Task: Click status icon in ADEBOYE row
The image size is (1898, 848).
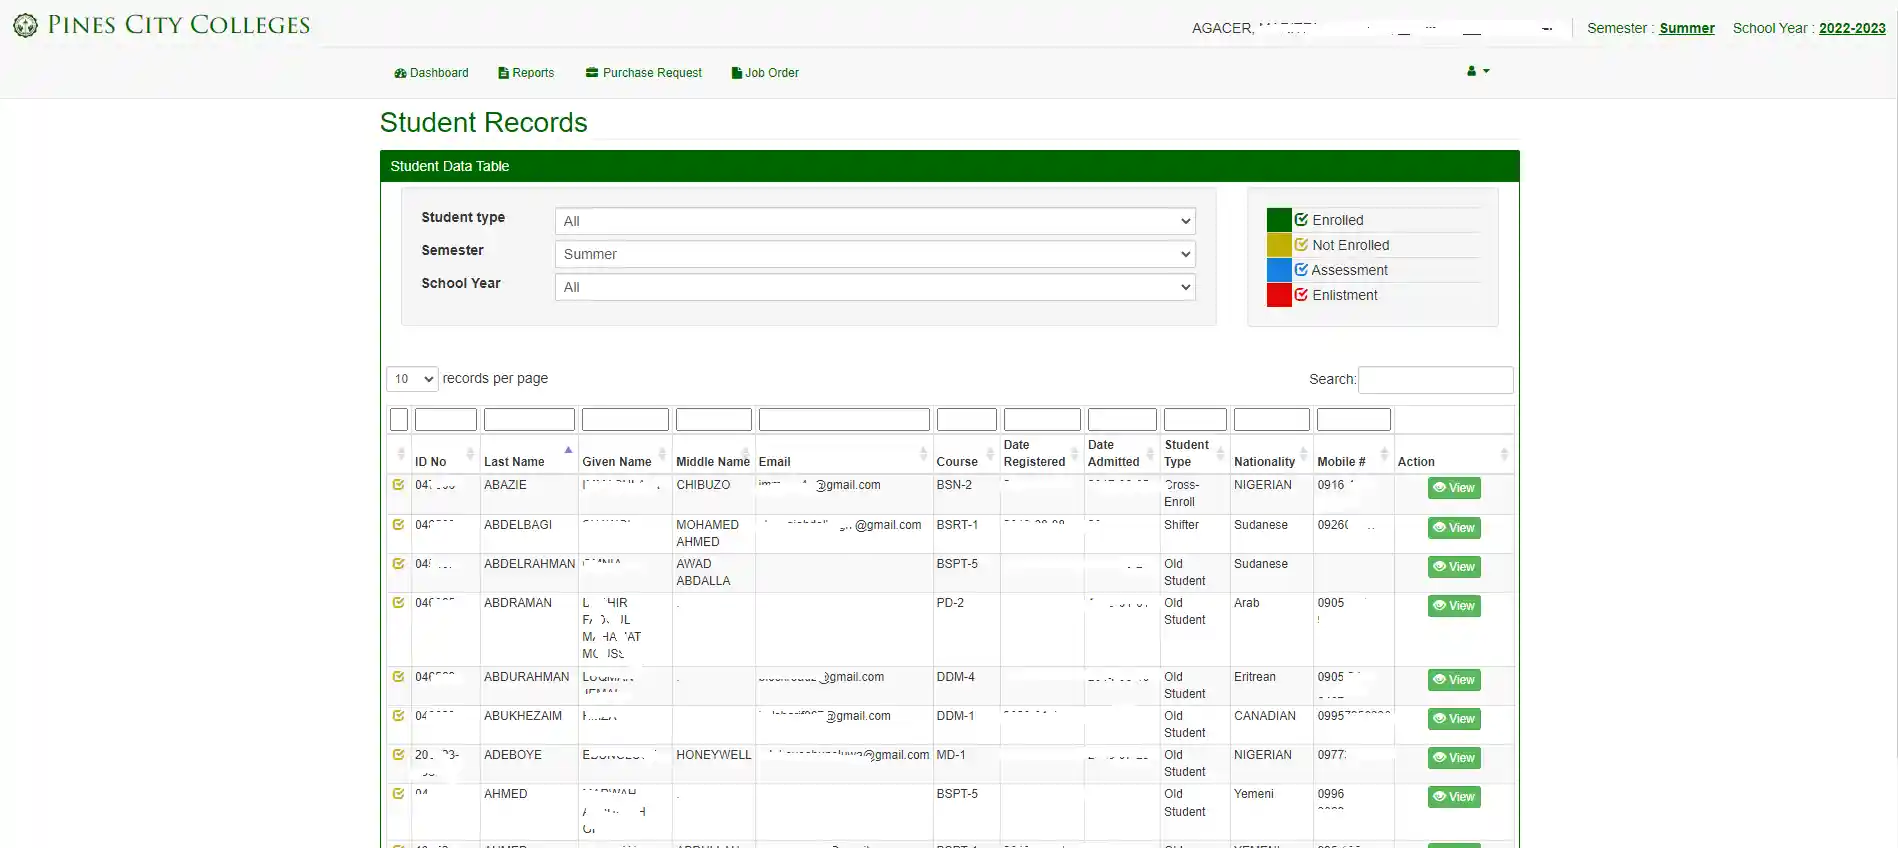Action: (x=398, y=755)
